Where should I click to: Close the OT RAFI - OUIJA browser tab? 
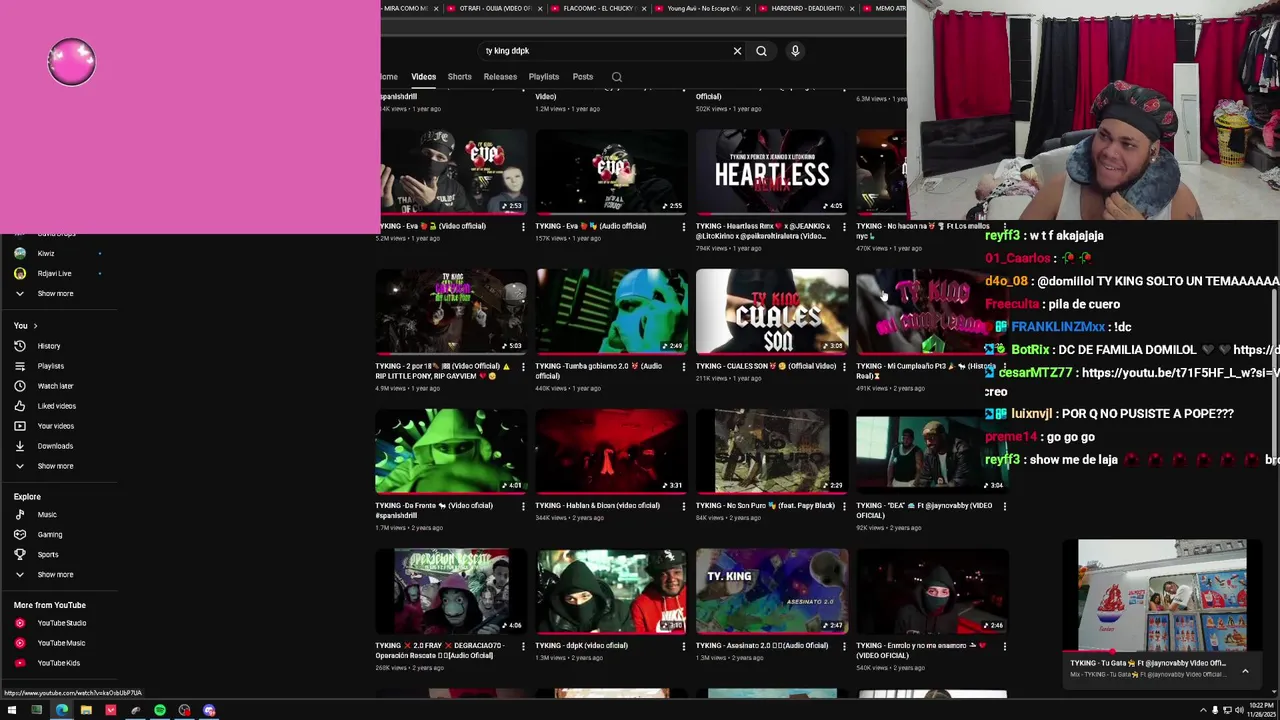[540, 8]
